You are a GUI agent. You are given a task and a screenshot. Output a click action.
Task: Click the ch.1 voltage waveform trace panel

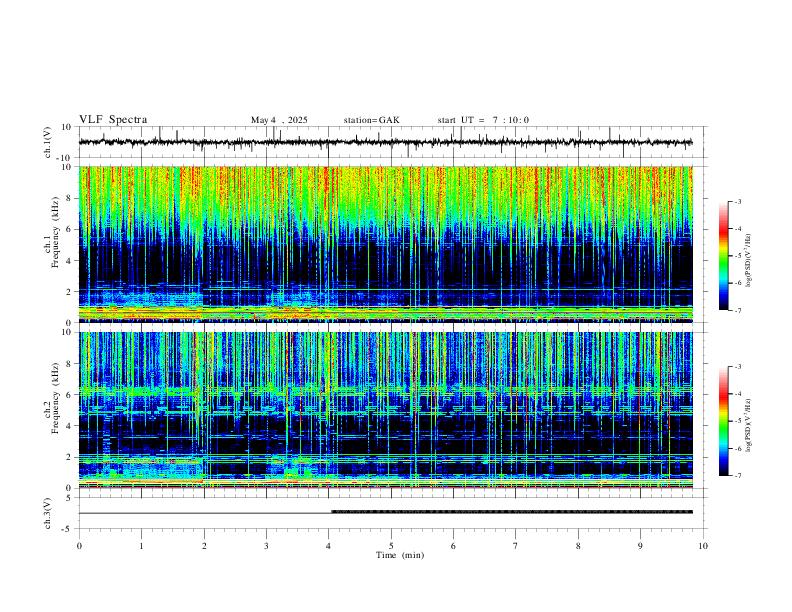(x=392, y=142)
